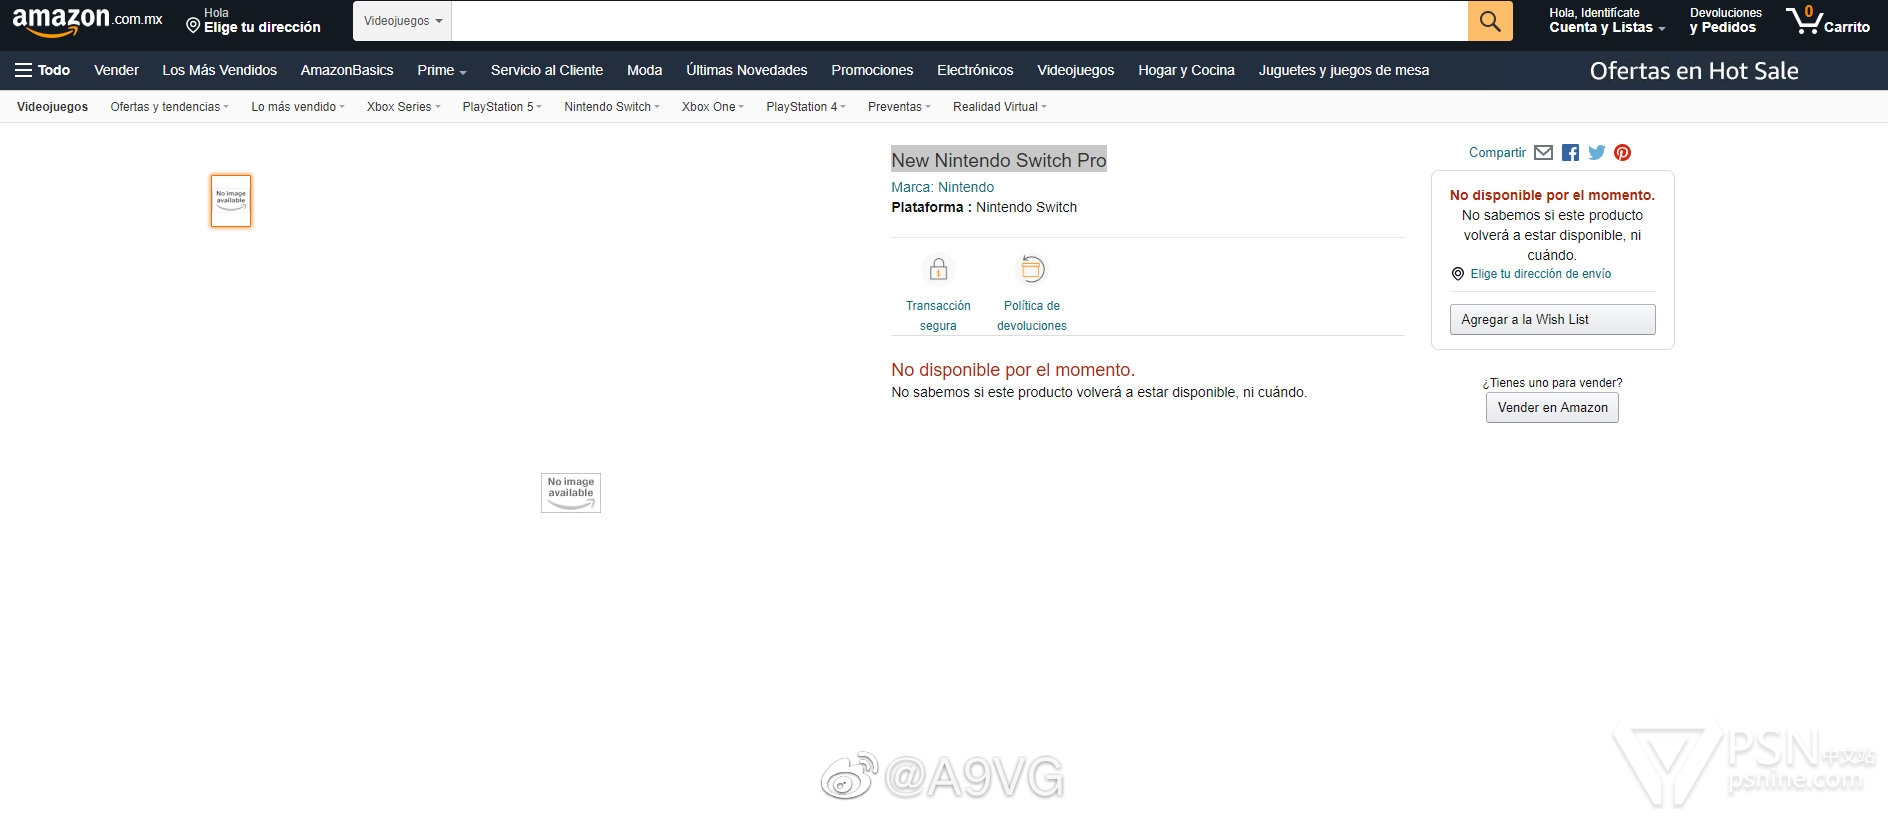Click the orange search magnifier button

coord(1489,21)
